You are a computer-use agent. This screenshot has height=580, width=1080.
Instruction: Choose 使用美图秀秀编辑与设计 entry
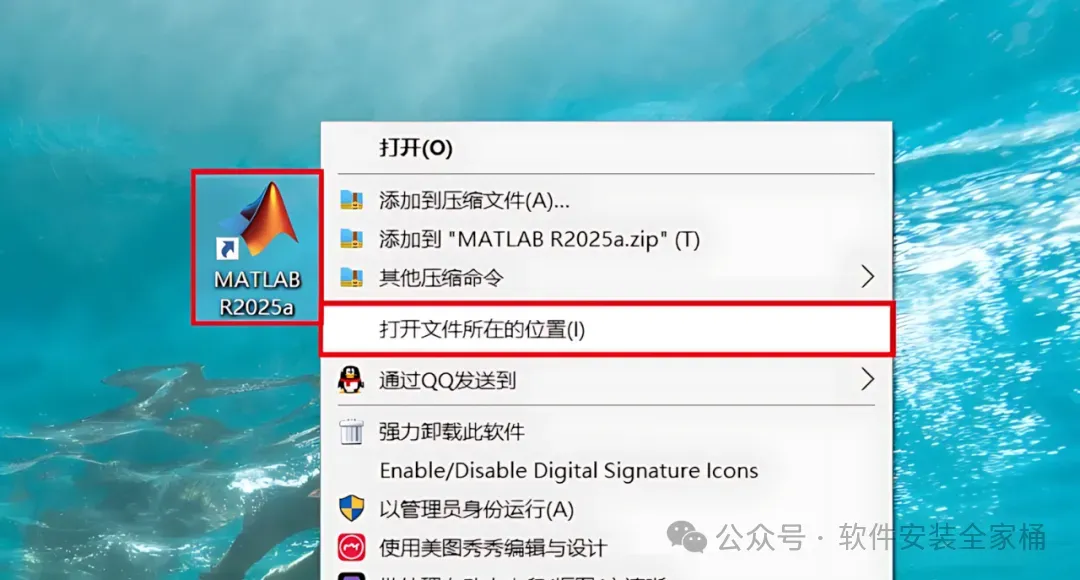point(493,548)
